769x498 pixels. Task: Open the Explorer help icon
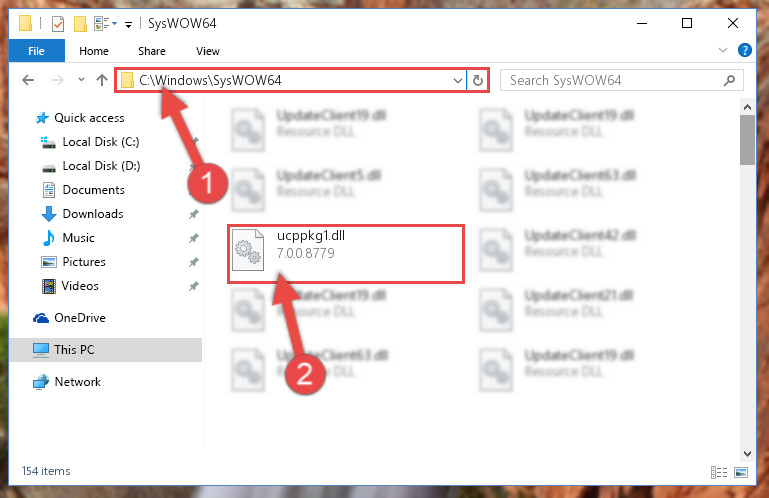(x=744, y=50)
